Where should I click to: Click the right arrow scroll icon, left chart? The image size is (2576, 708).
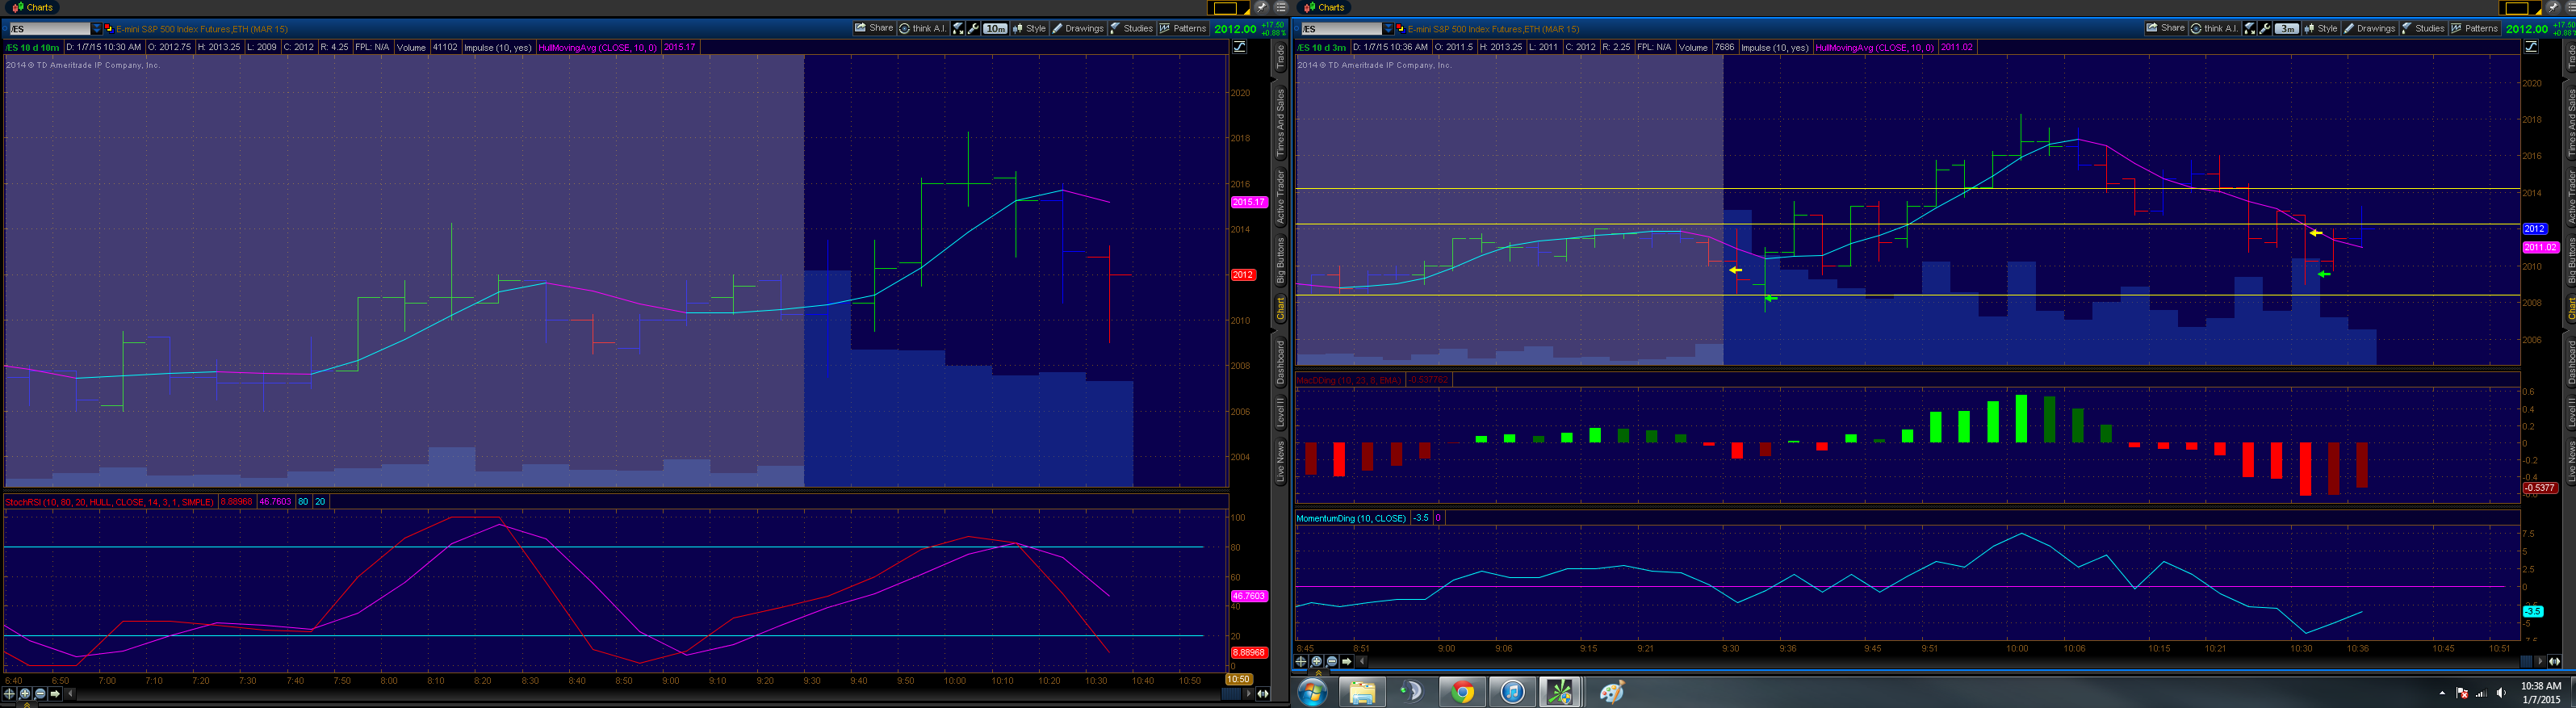pyautogui.click(x=55, y=693)
